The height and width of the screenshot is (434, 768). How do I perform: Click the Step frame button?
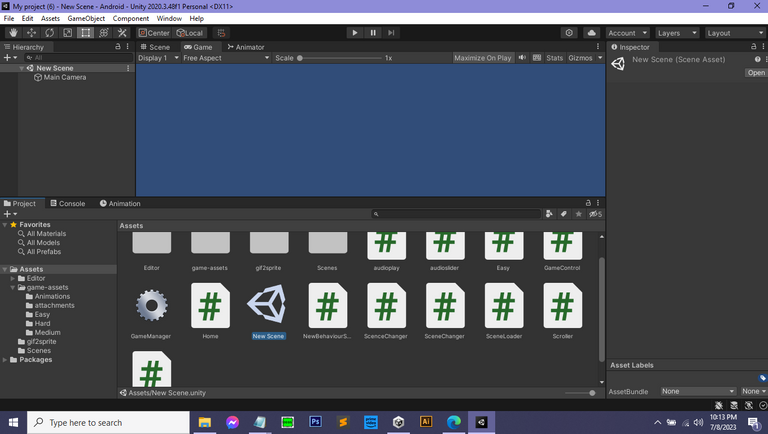[391, 33]
